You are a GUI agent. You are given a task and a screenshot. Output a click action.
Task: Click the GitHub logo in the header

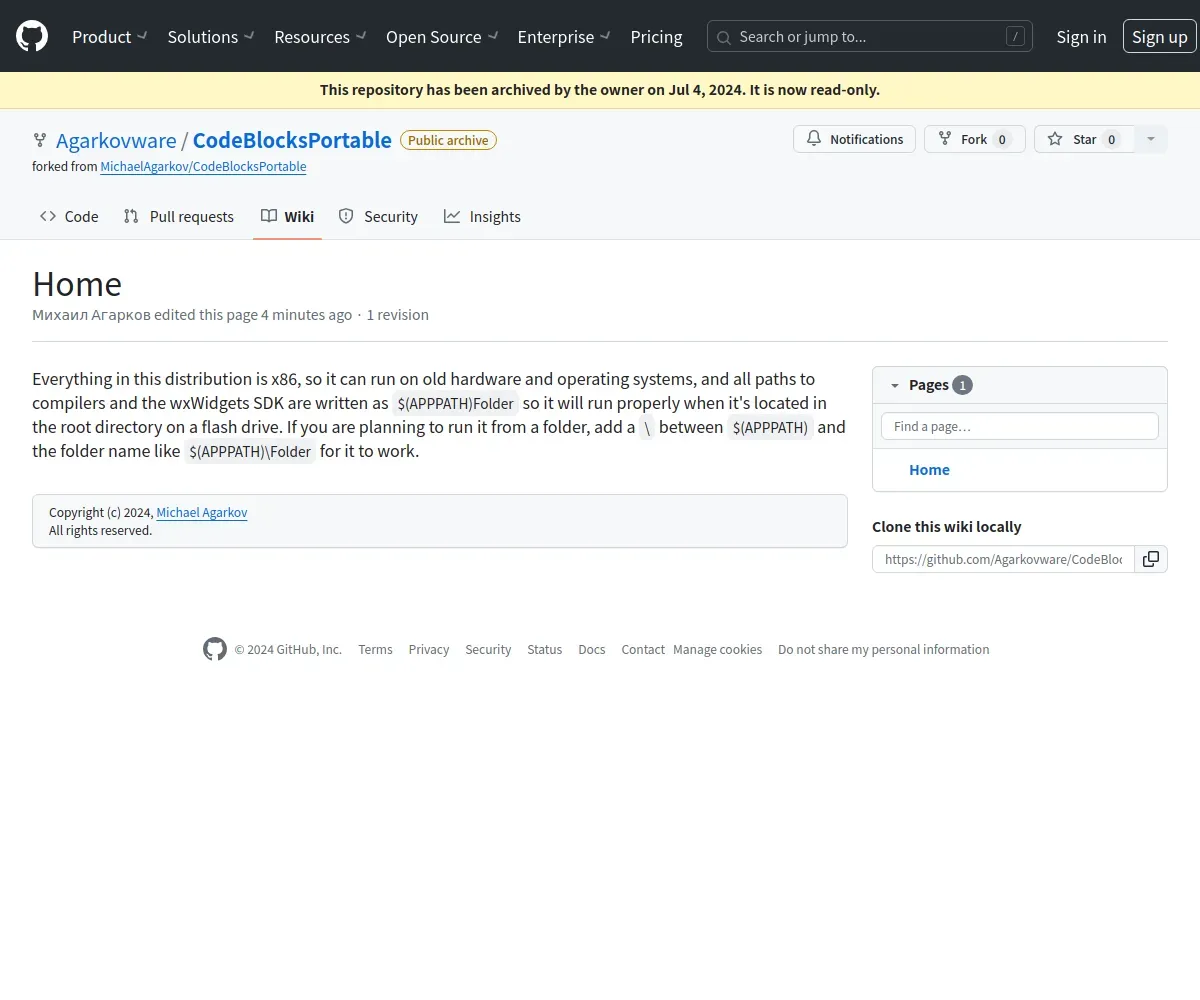tap(32, 36)
